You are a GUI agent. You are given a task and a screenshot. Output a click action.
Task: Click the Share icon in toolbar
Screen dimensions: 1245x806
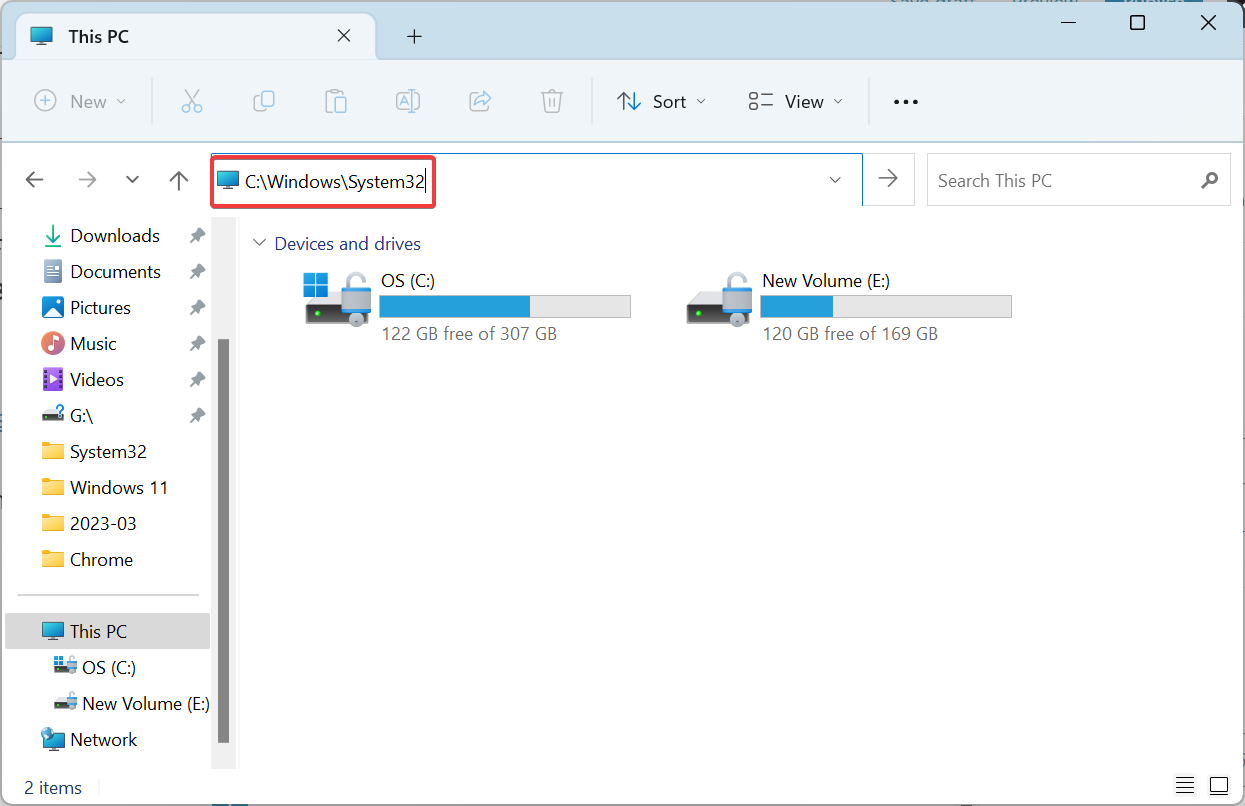(x=480, y=101)
